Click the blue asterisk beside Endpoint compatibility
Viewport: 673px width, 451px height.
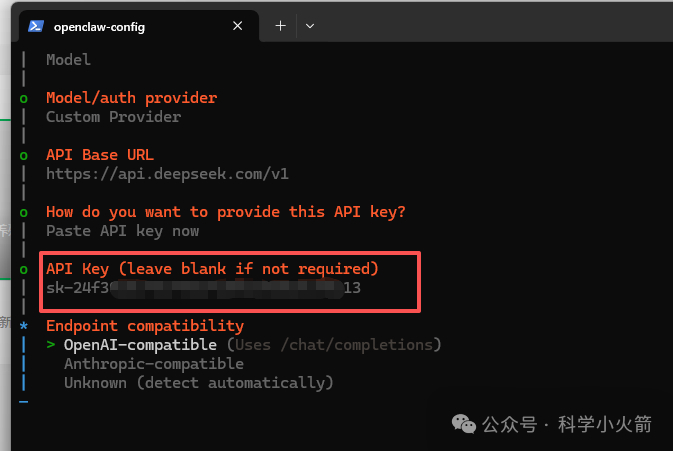click(23, 326)
